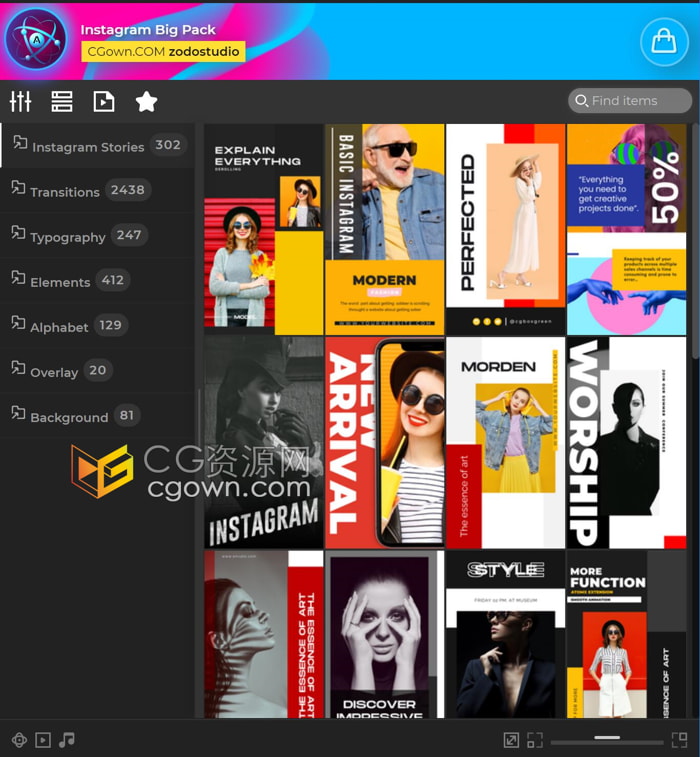Click the target crosshair icon in bottom bar

19,740
